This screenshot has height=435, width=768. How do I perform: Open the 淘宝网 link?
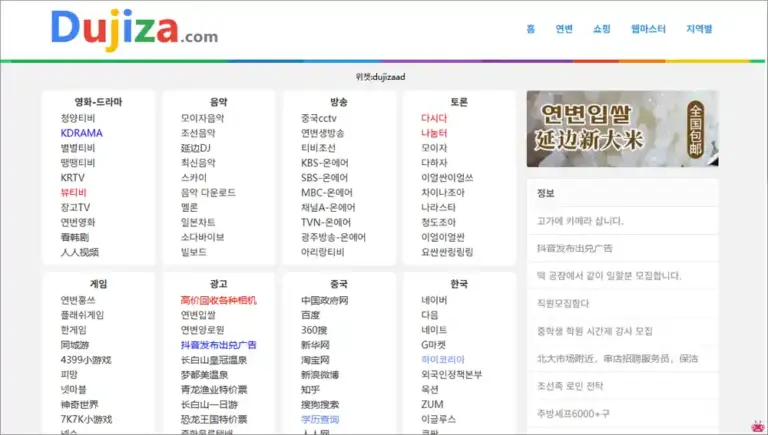point(315,360)
